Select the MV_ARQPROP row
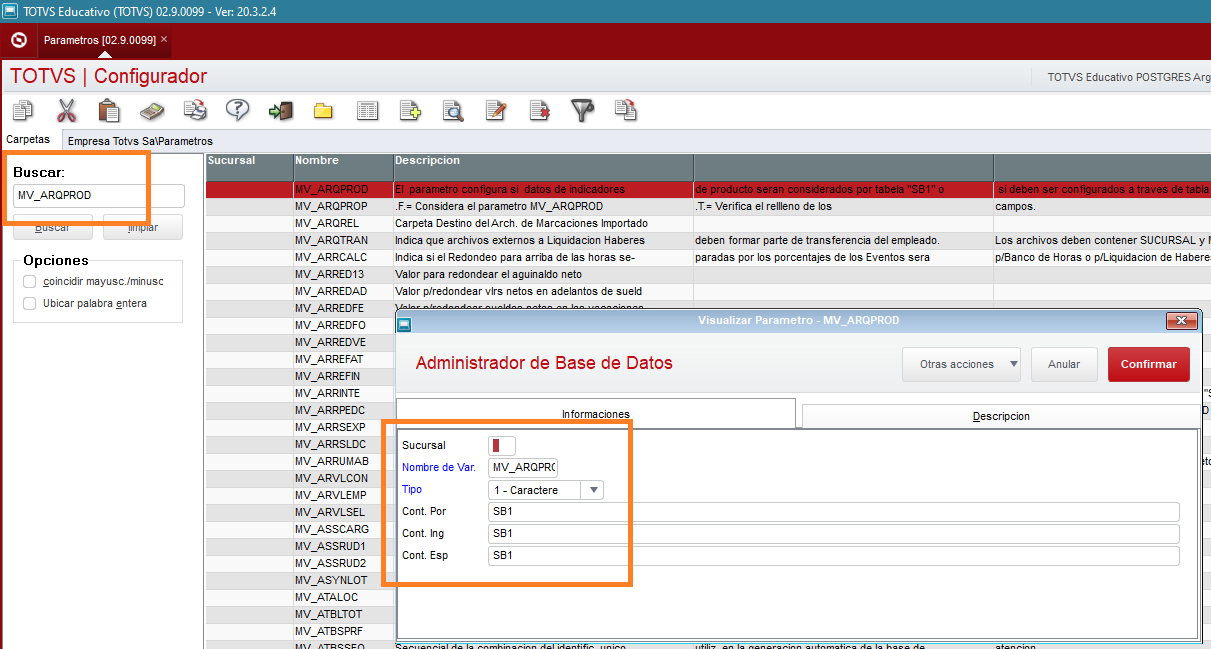 tap(708, 206)
